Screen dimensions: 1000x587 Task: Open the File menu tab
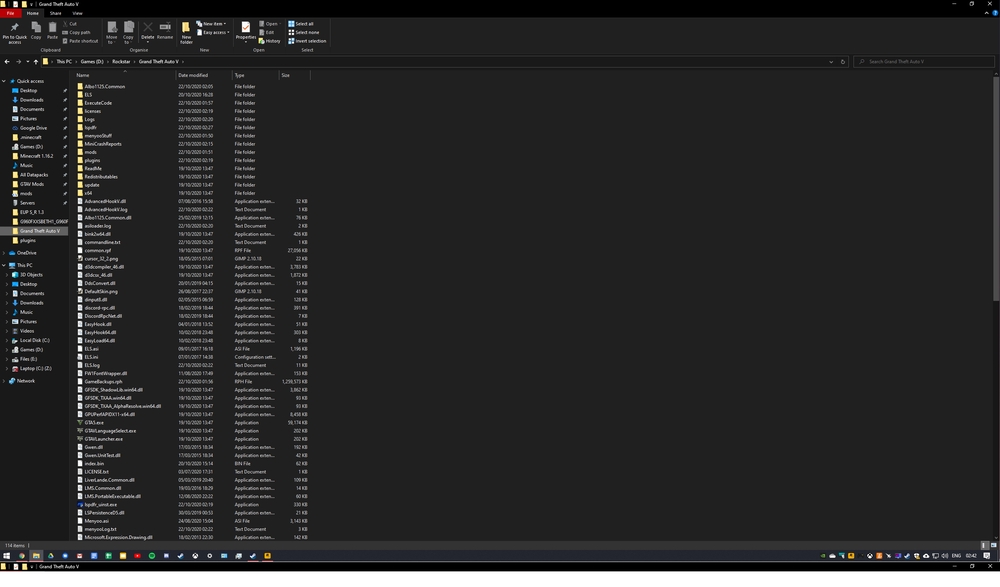click(x=10, y=13)
